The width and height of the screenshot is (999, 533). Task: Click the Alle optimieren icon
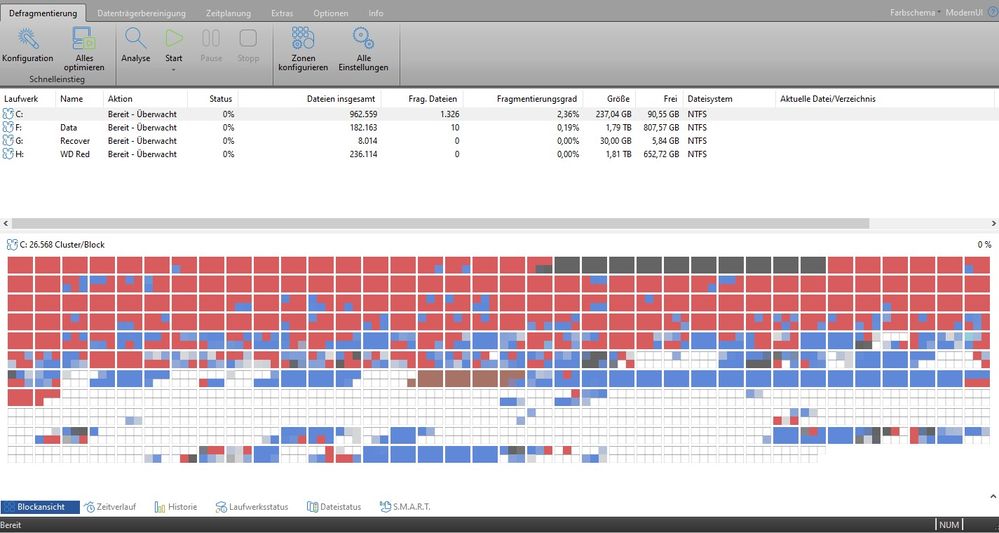[84, 38]
